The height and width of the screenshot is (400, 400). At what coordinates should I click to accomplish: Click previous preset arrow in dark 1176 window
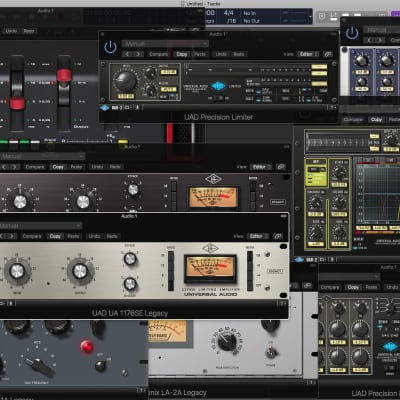pyautogui.click(x=4, y=167)
